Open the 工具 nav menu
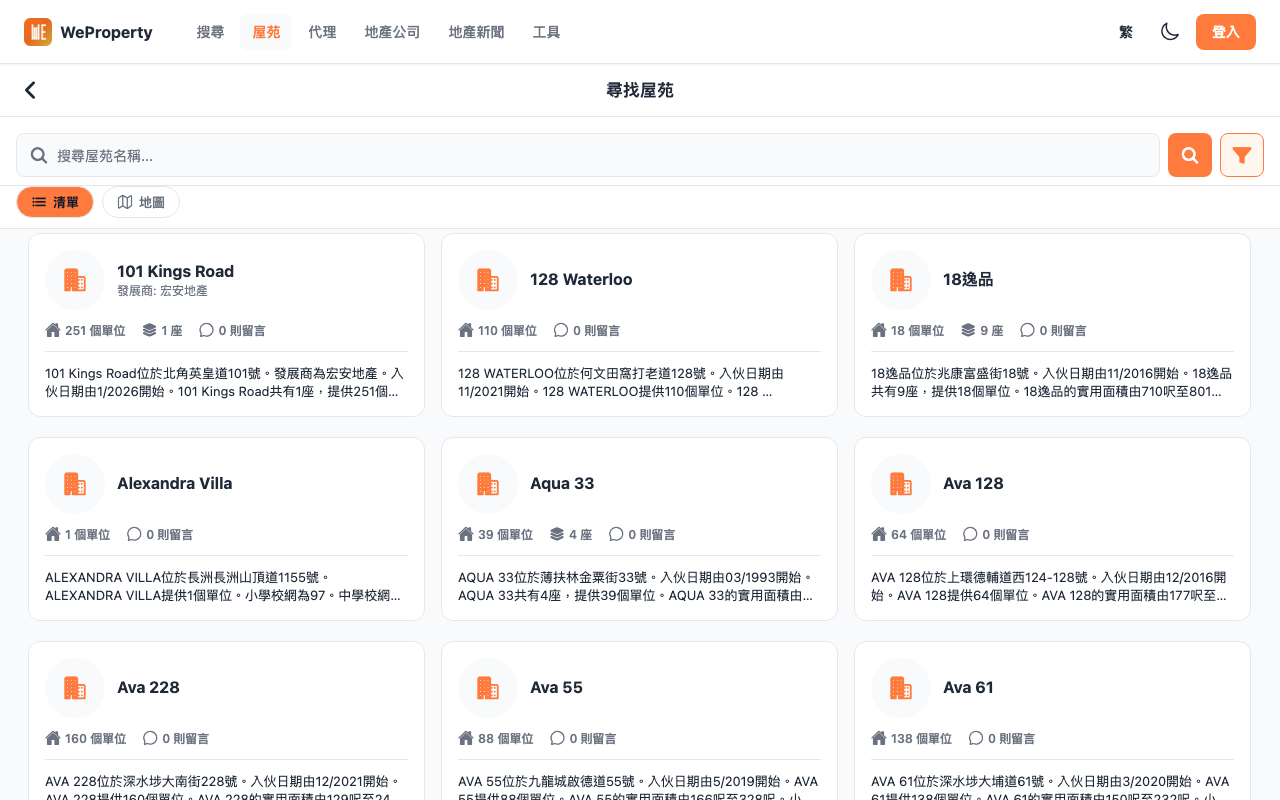 tap(546, 32)
